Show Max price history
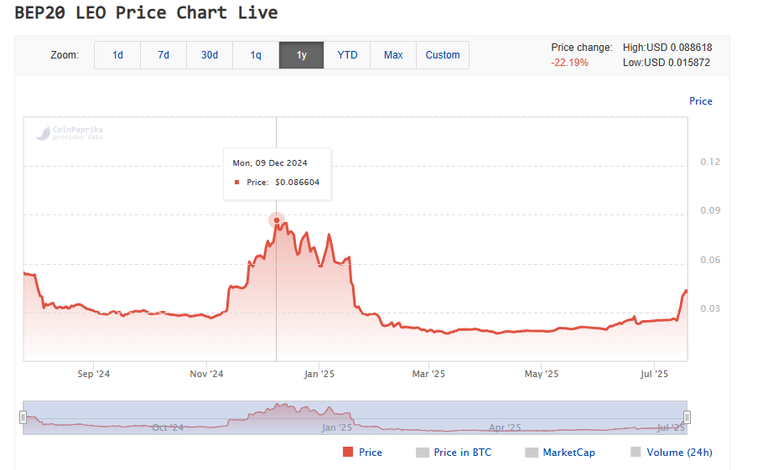 [x=393, y=55]
